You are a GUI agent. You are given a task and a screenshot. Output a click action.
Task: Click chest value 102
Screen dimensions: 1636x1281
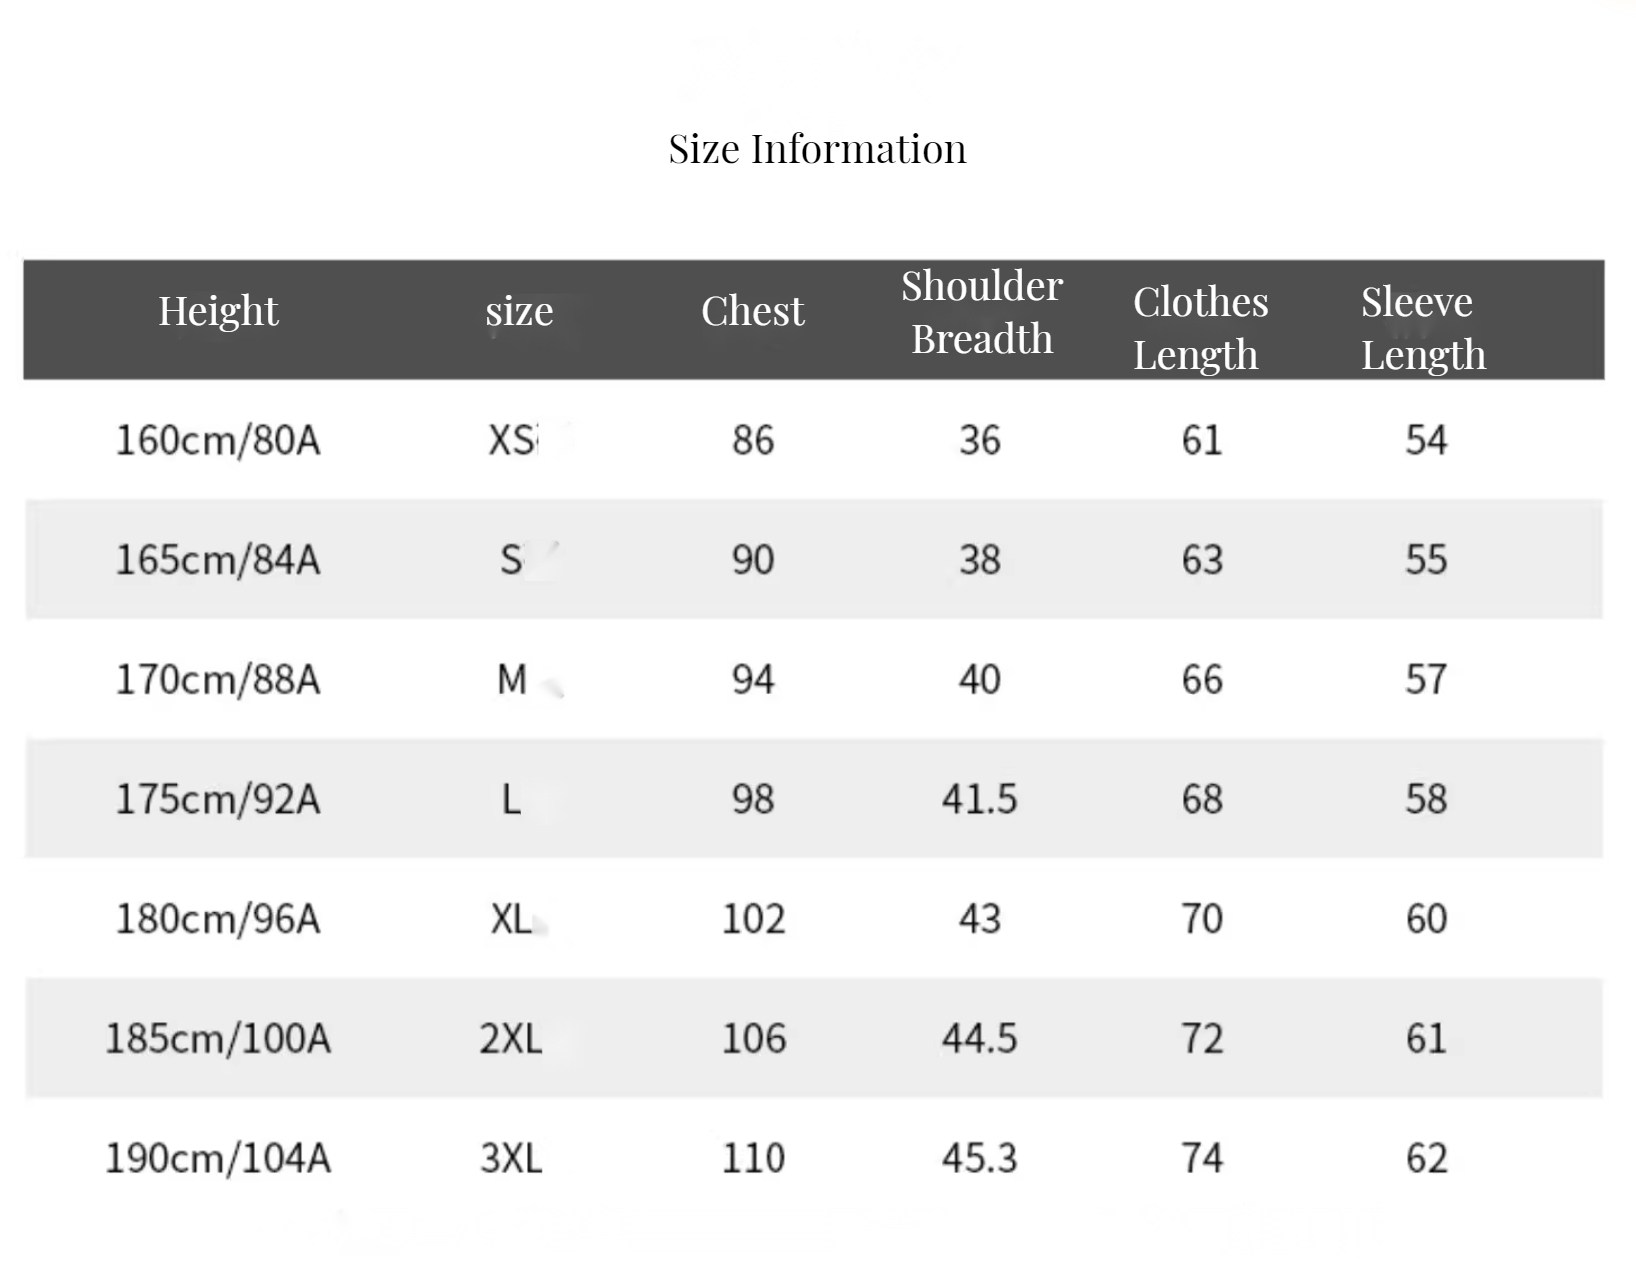753,919
